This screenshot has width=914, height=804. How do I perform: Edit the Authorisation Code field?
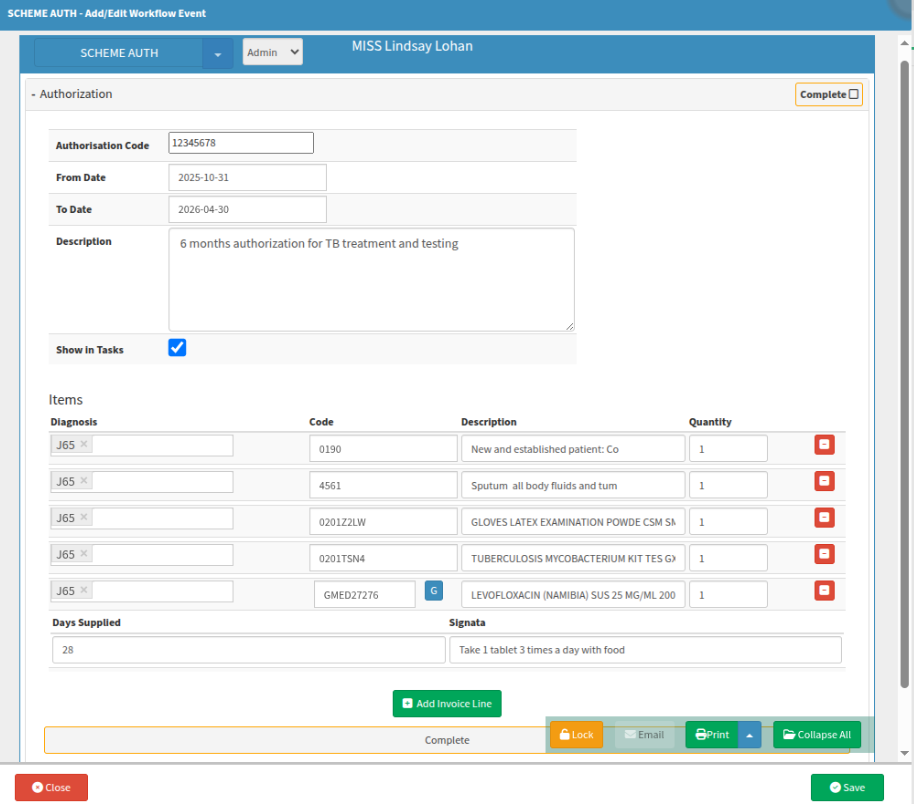(x=241, y=143)
